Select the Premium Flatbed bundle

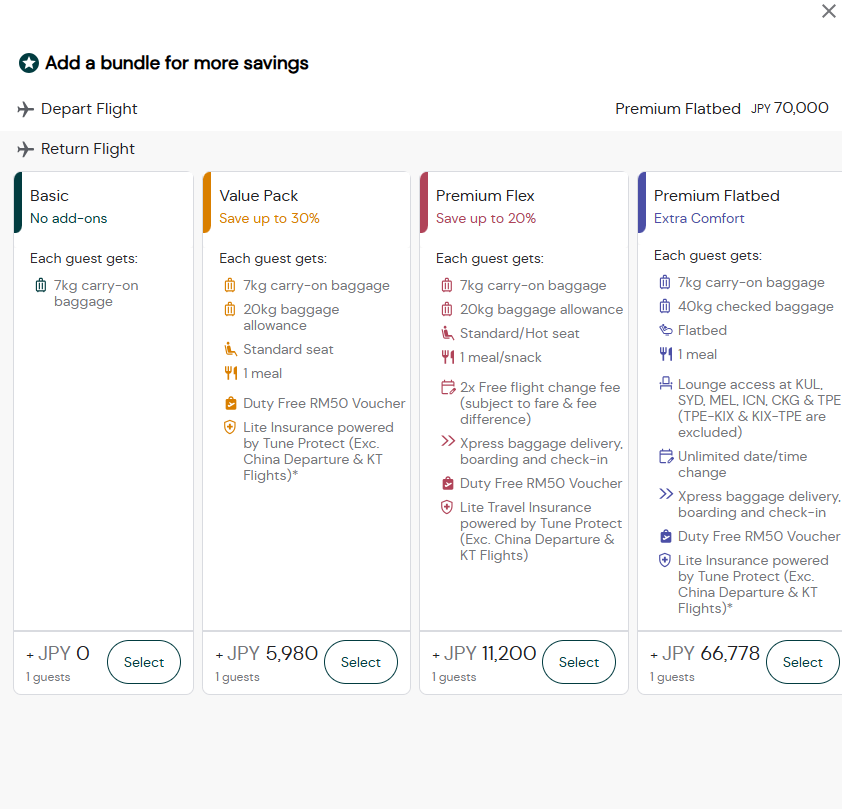point(802,662)
